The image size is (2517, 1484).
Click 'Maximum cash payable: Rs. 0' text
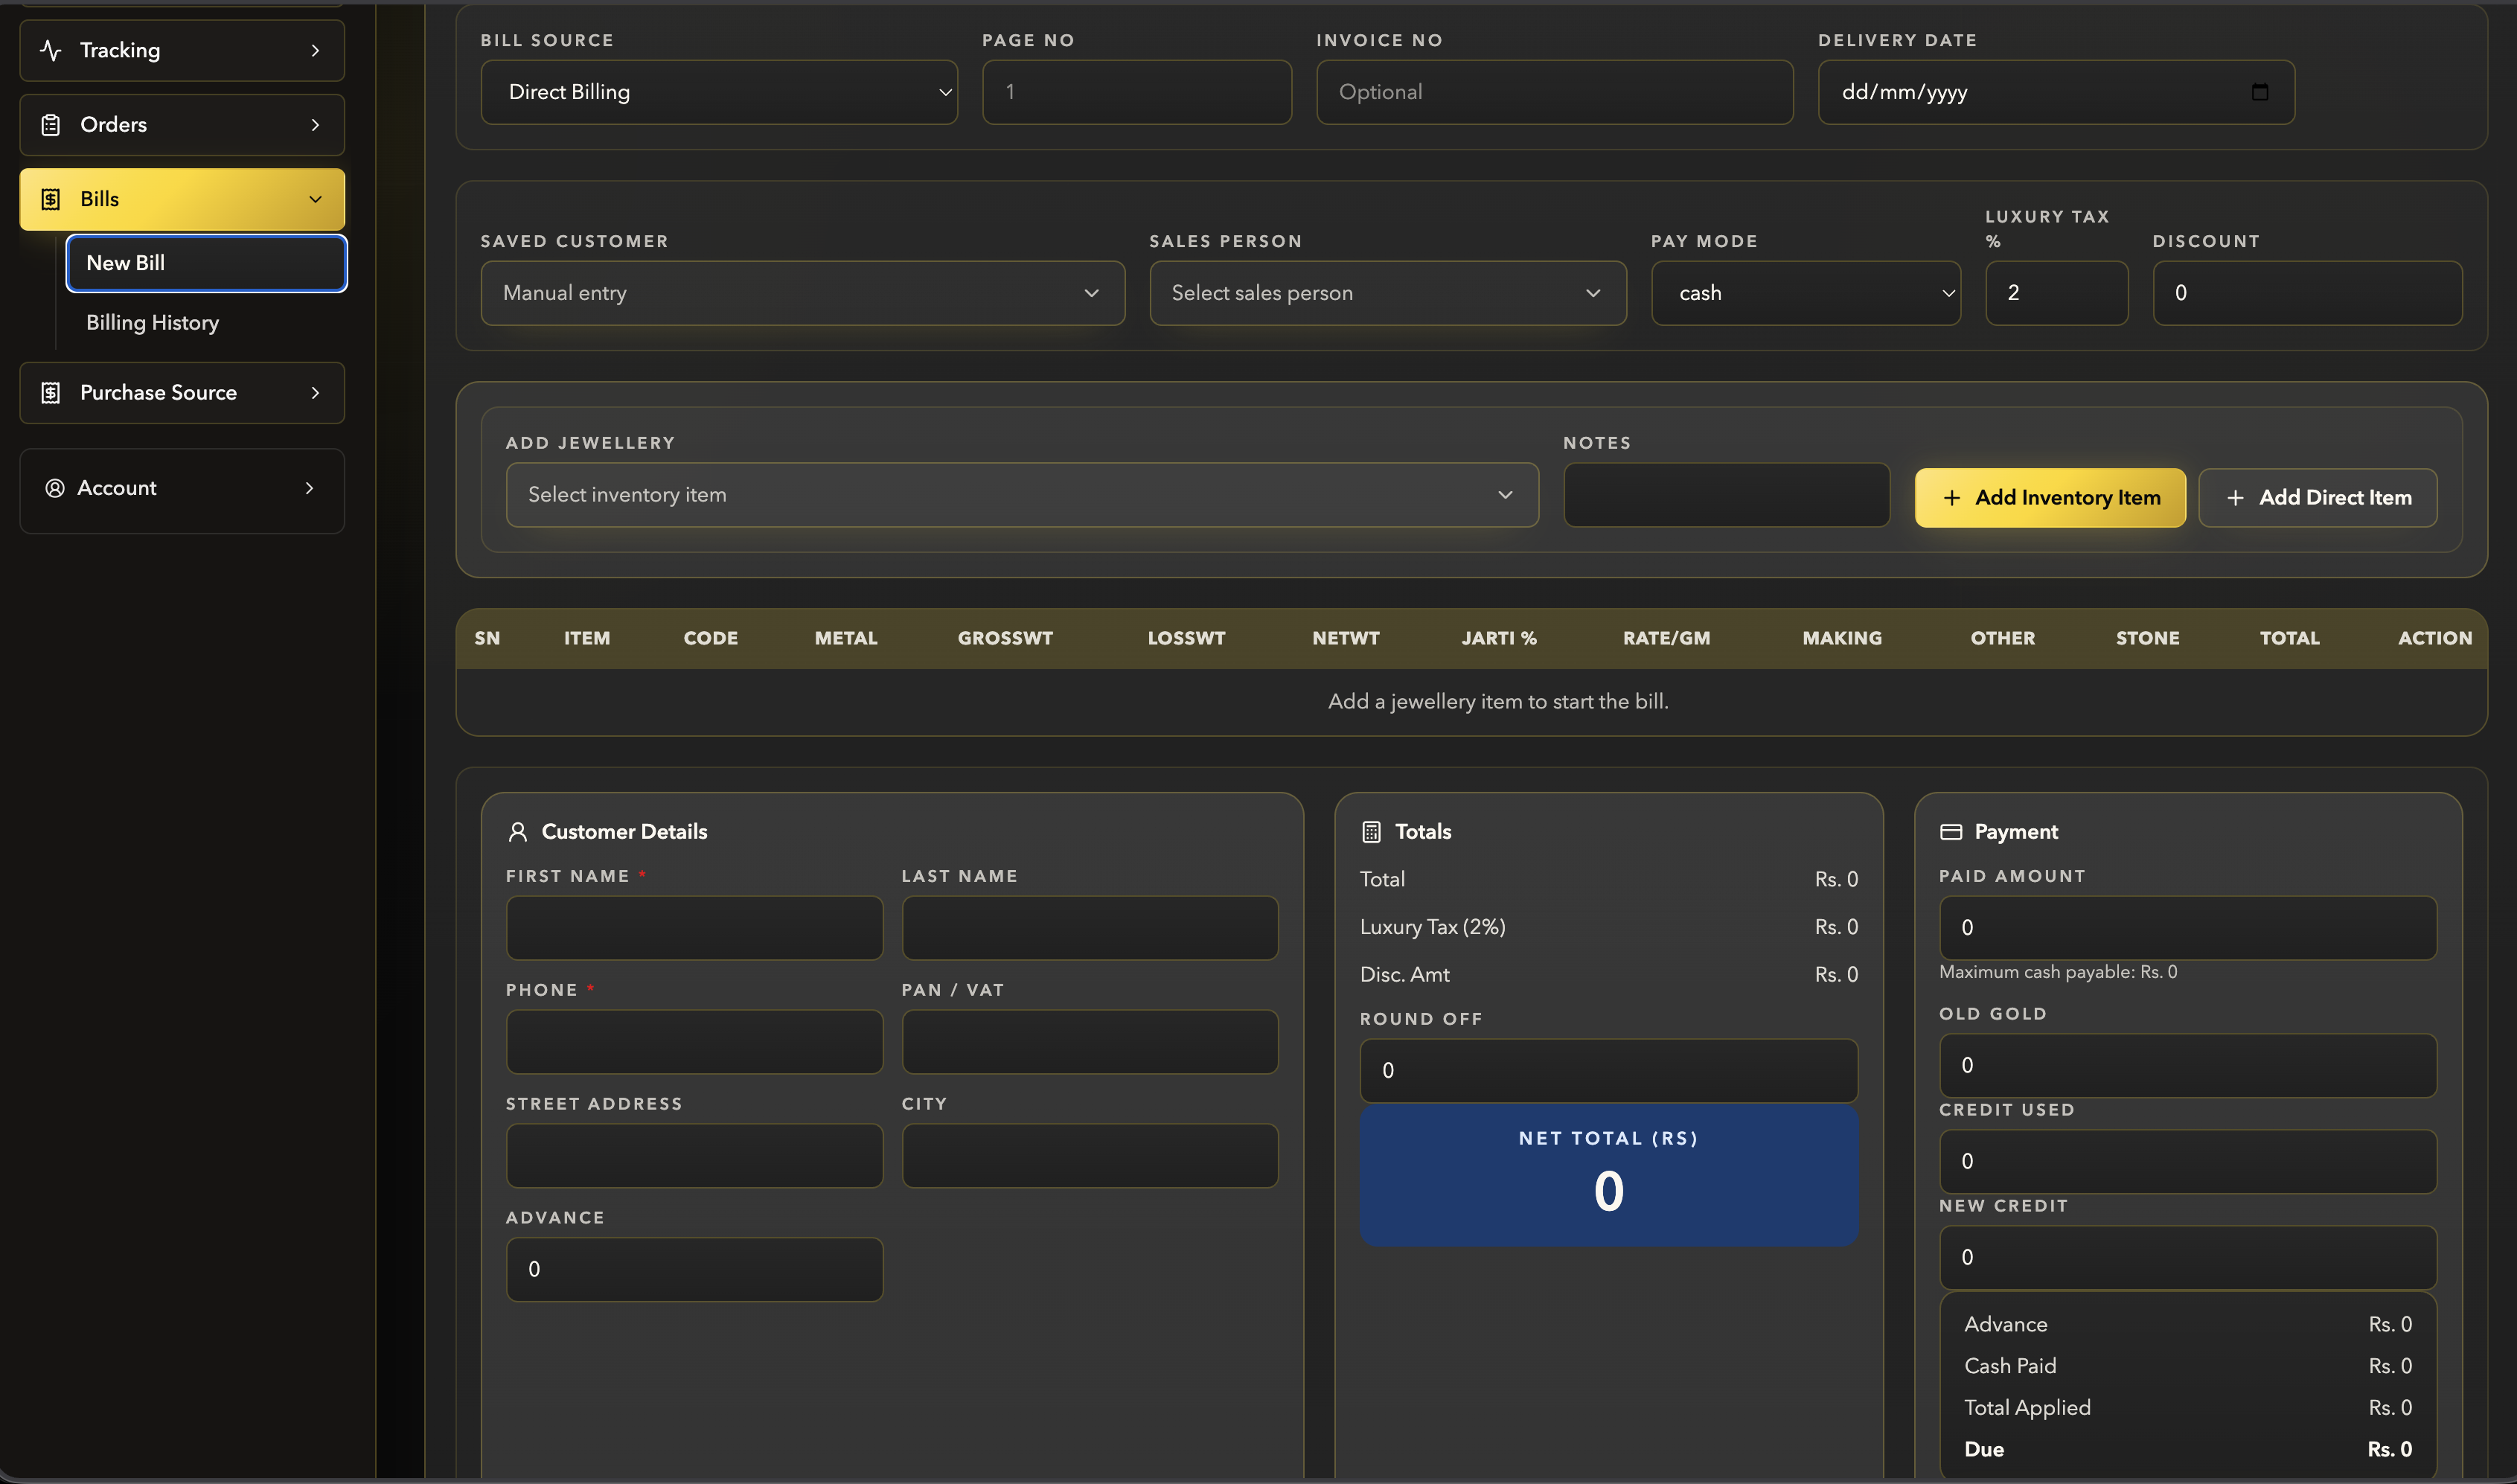(2058, 973)
